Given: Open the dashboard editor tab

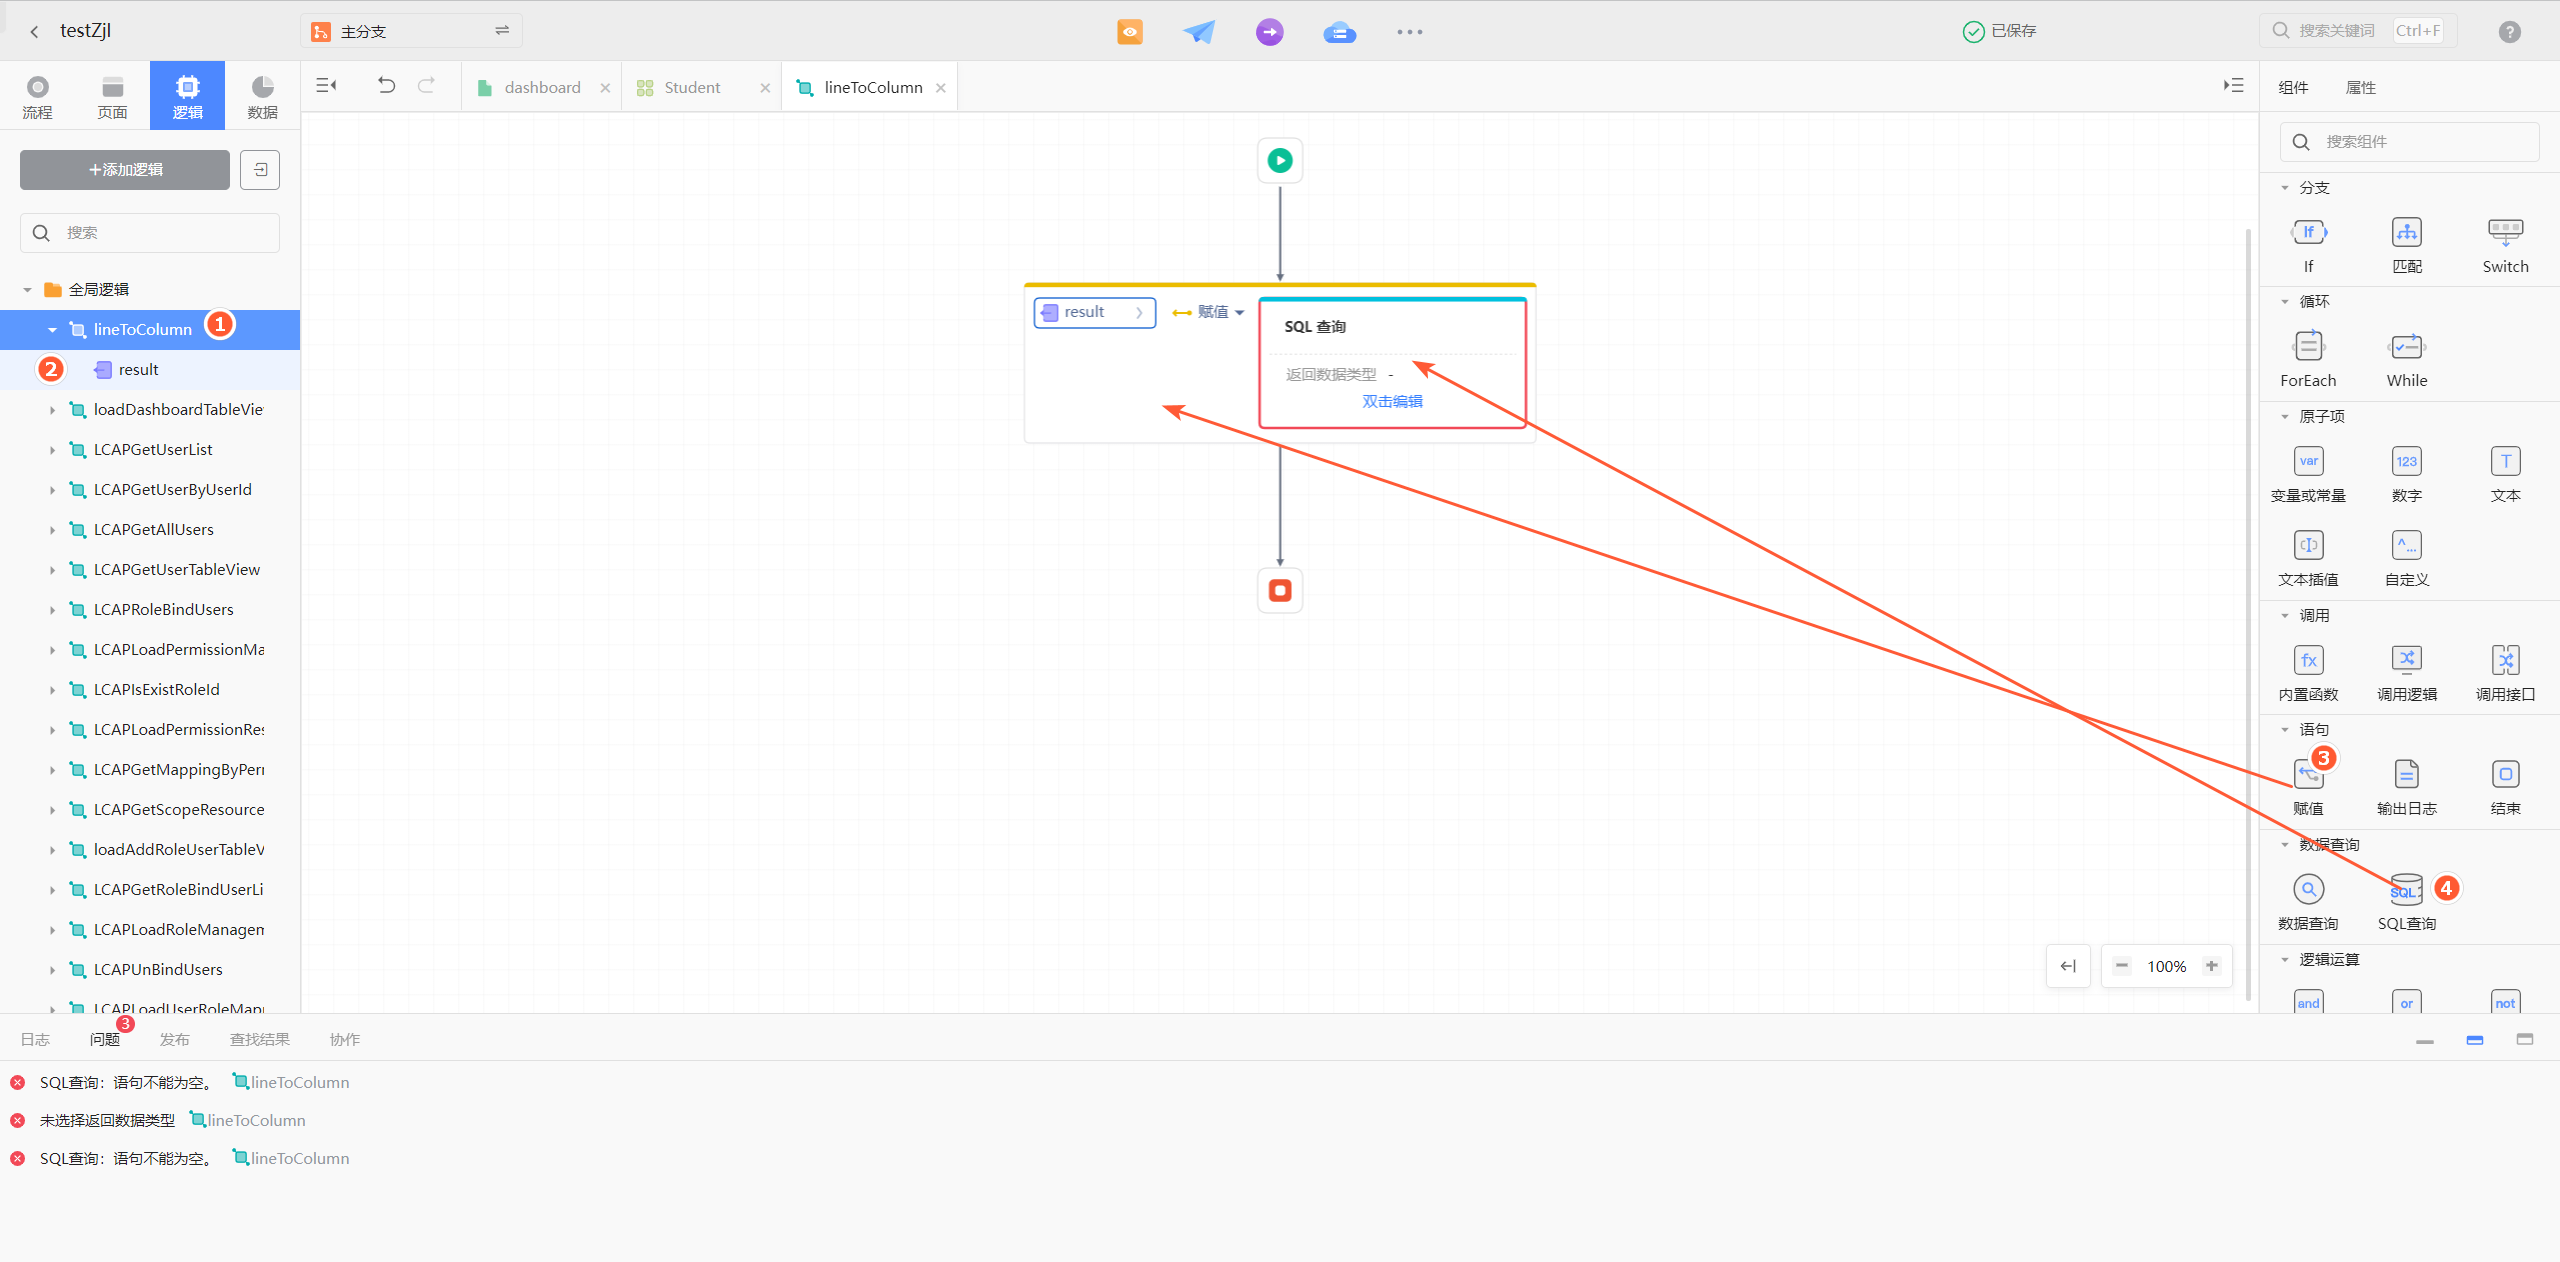Looking at the screenshot, I should coord(541,88).
